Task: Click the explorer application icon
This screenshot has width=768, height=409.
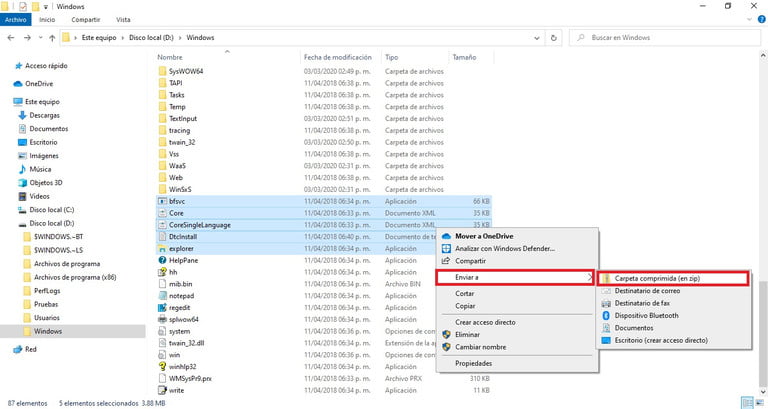Action: 163,249
